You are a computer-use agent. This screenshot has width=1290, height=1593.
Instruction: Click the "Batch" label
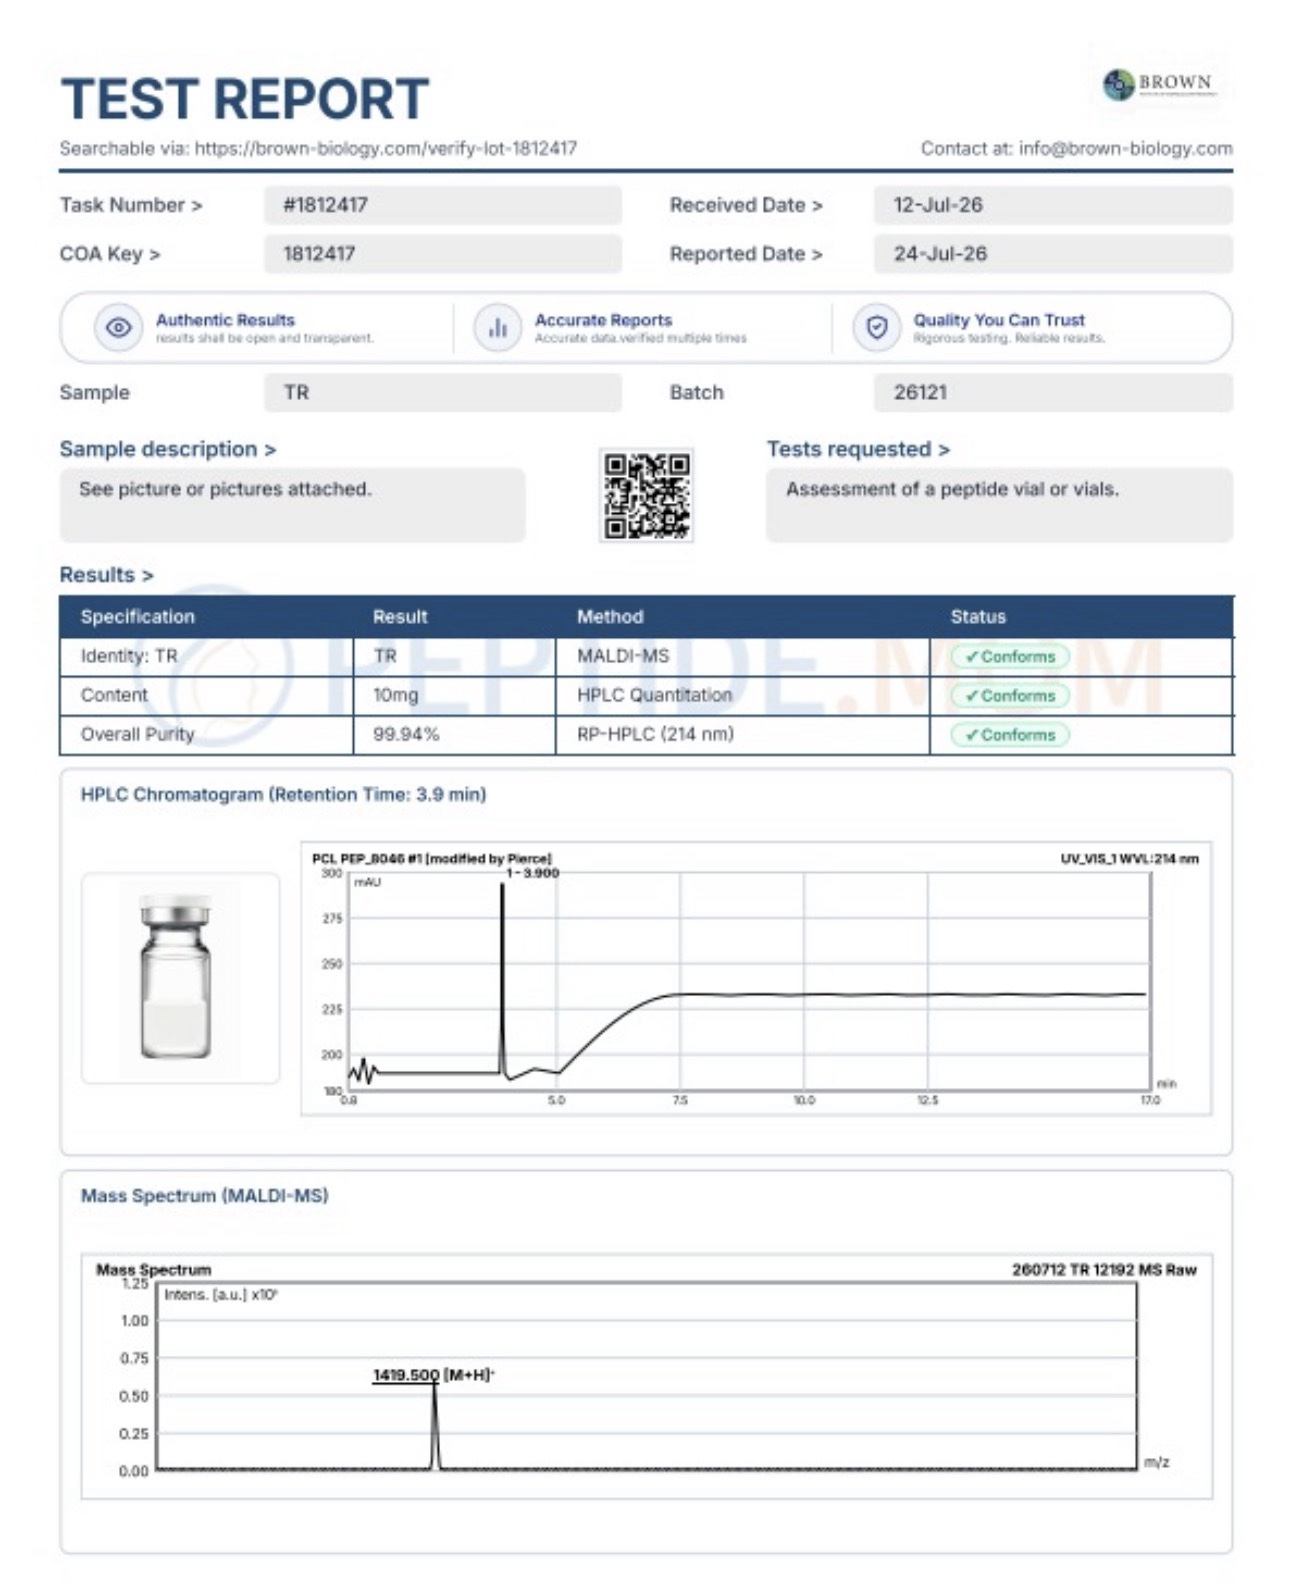[x=696, y=392]
